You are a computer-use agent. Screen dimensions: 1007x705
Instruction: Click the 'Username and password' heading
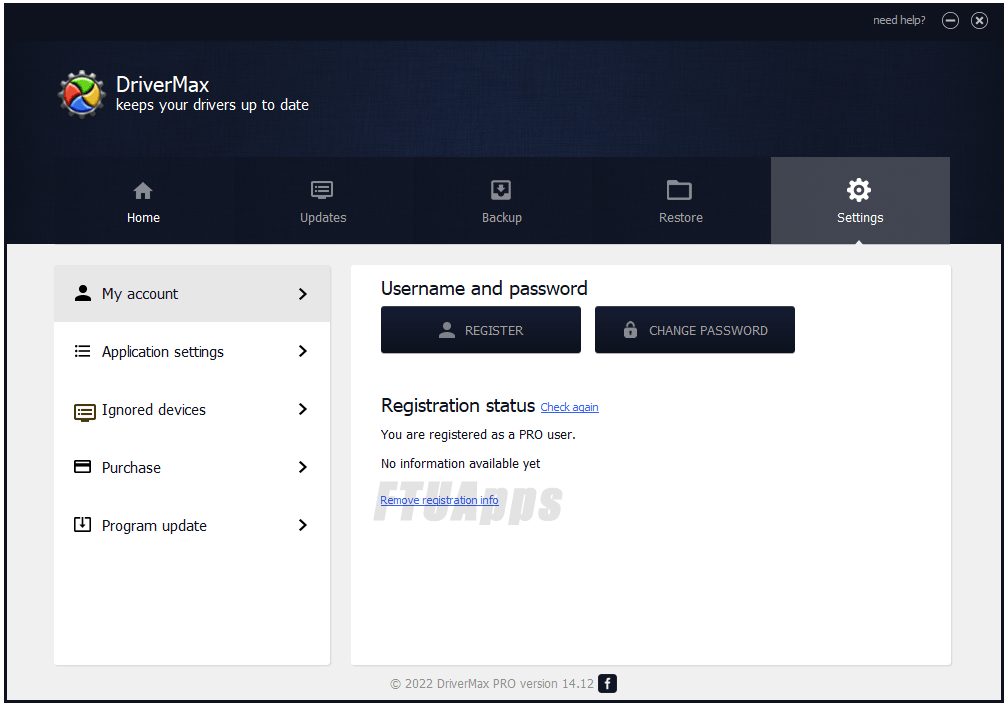click(484, 289)
